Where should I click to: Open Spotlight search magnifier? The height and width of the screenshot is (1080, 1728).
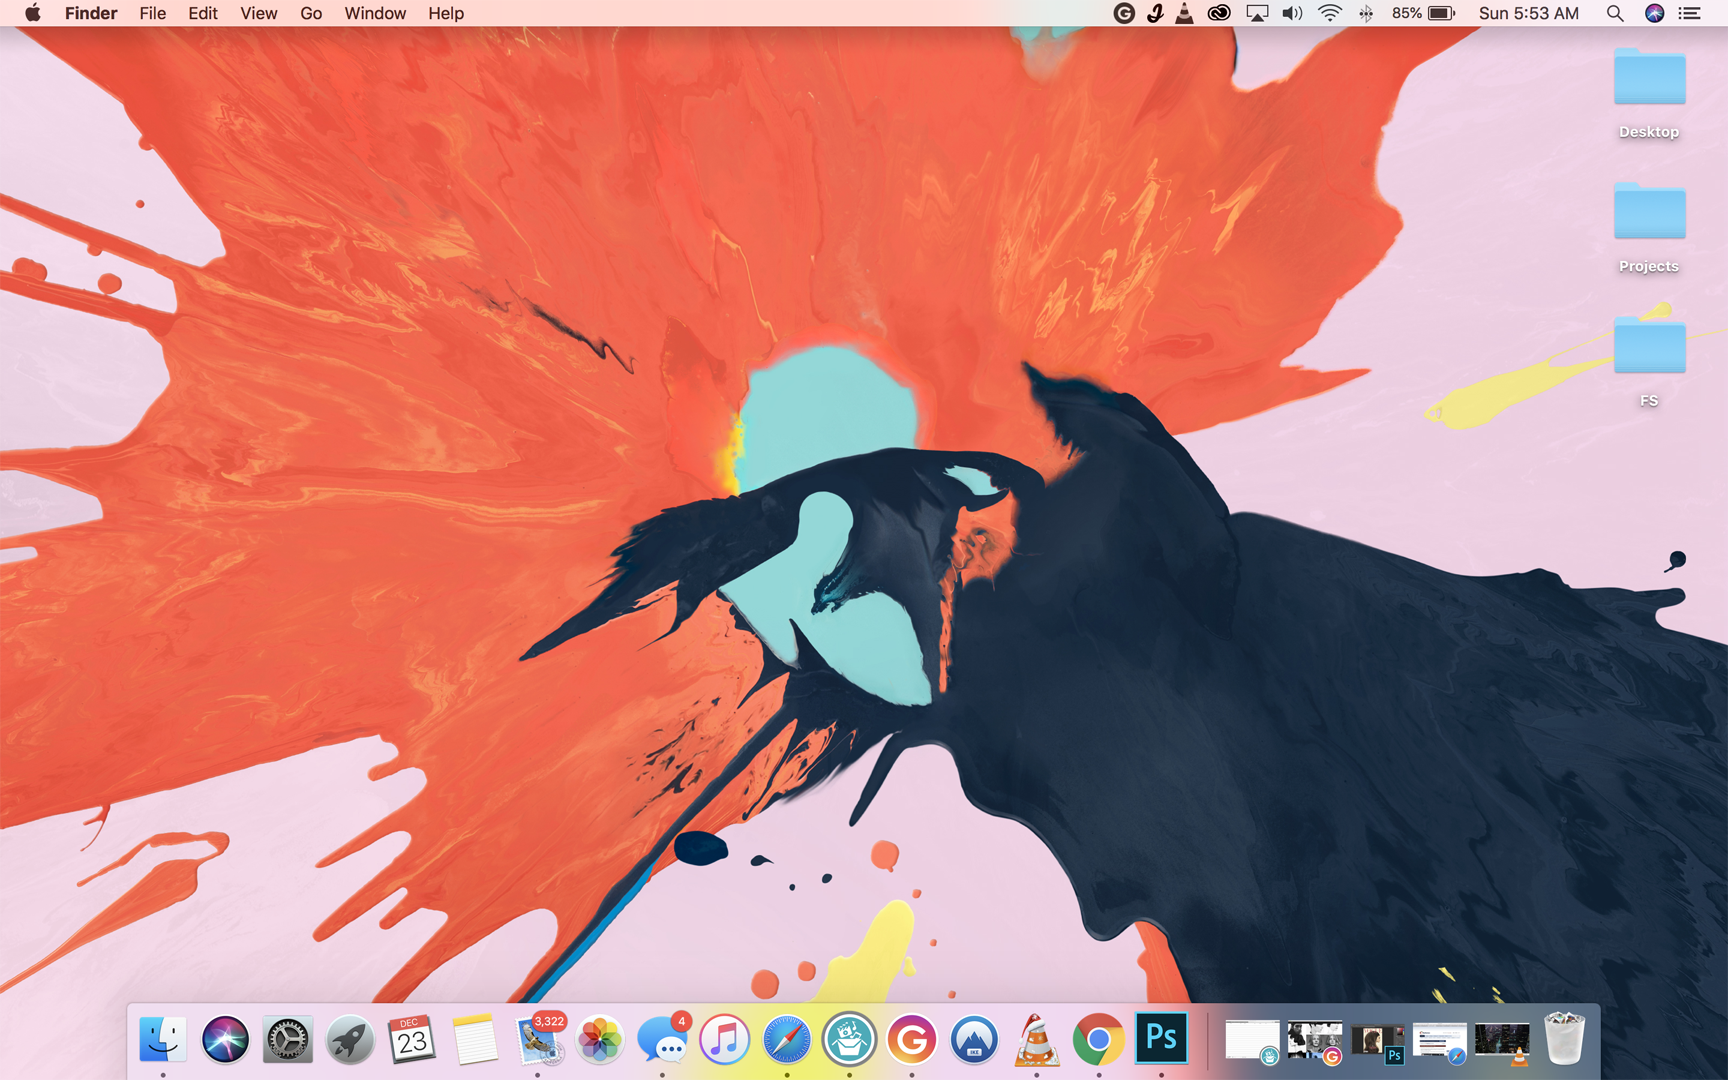(x=1615, y=13)
